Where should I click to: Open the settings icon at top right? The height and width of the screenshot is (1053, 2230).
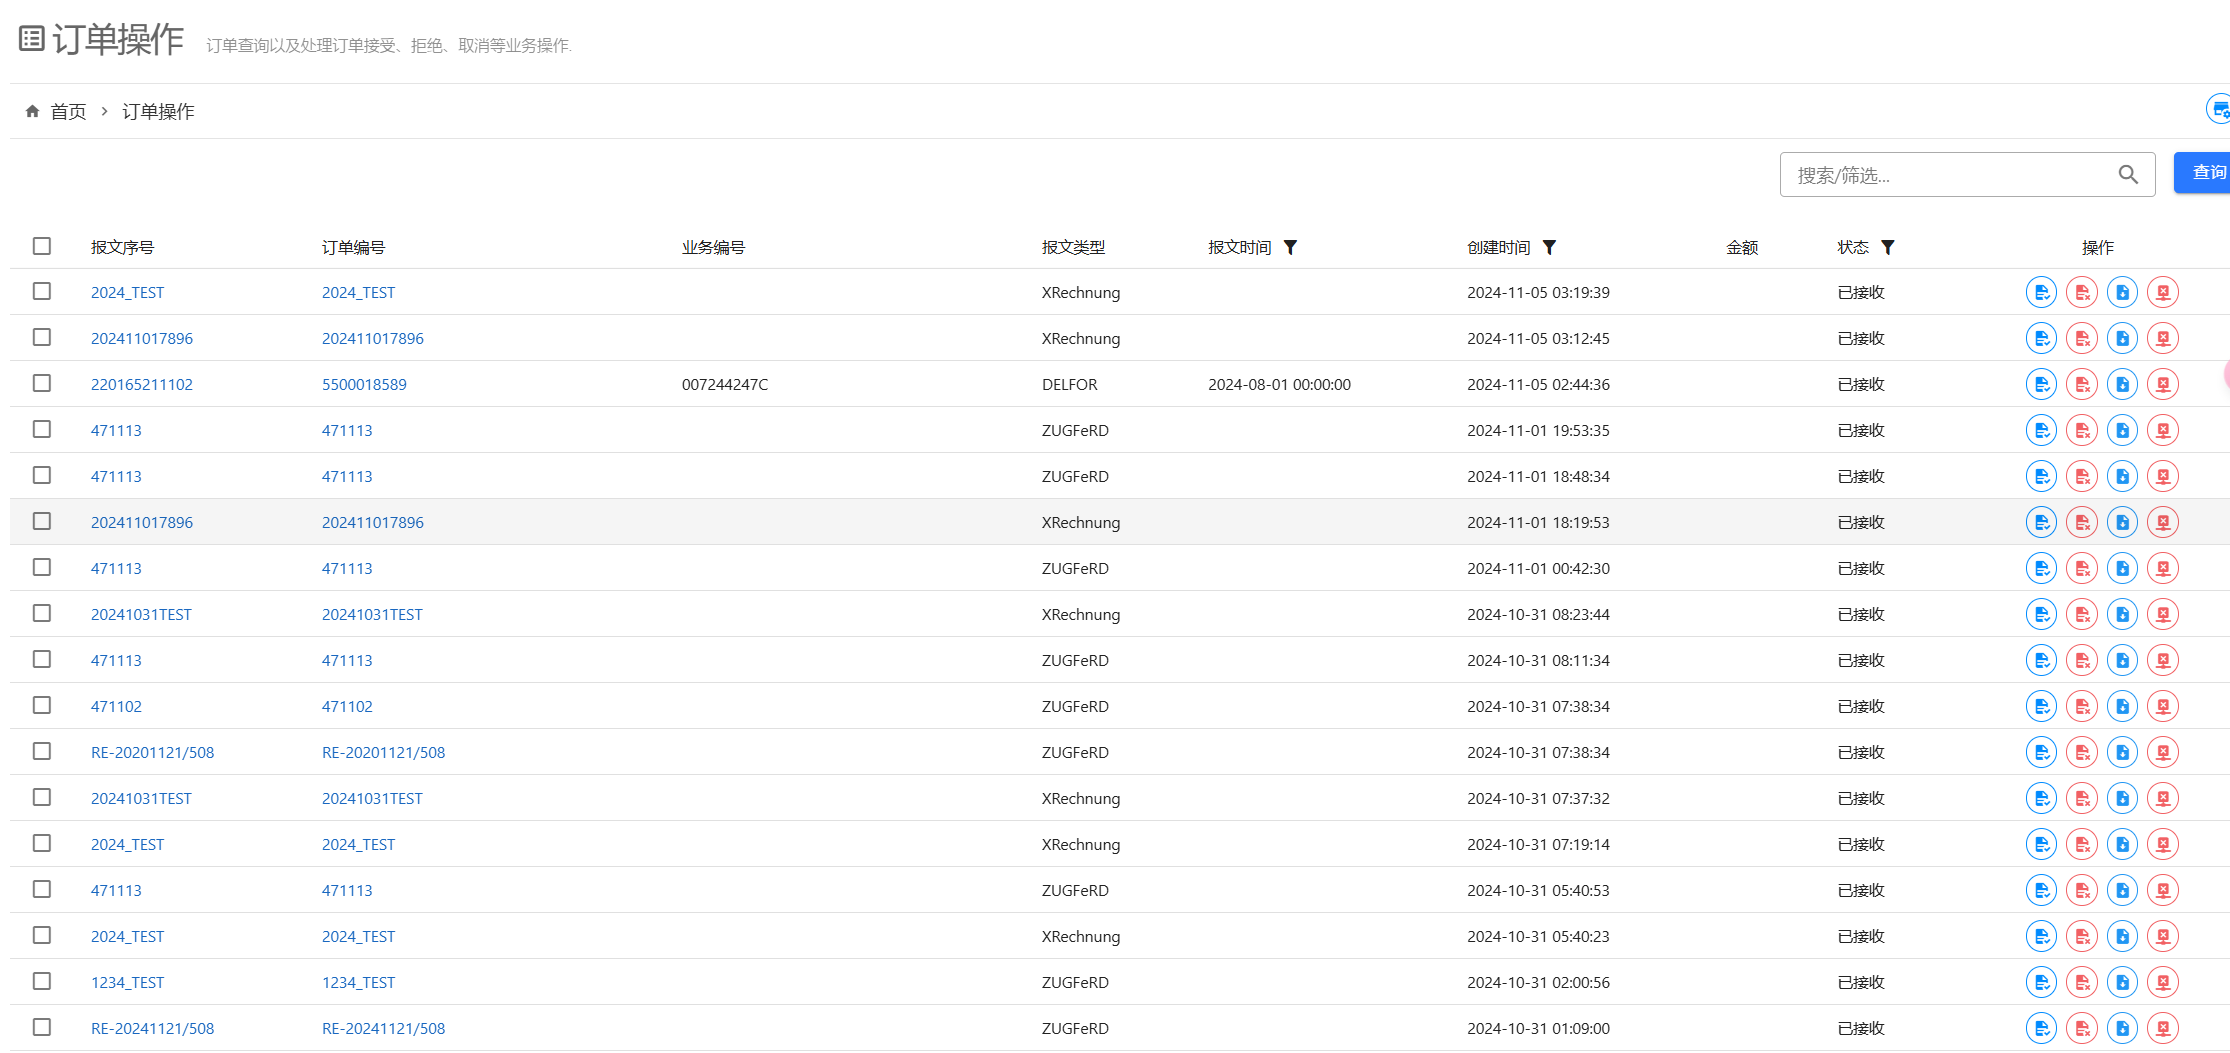click(2218, 109)
